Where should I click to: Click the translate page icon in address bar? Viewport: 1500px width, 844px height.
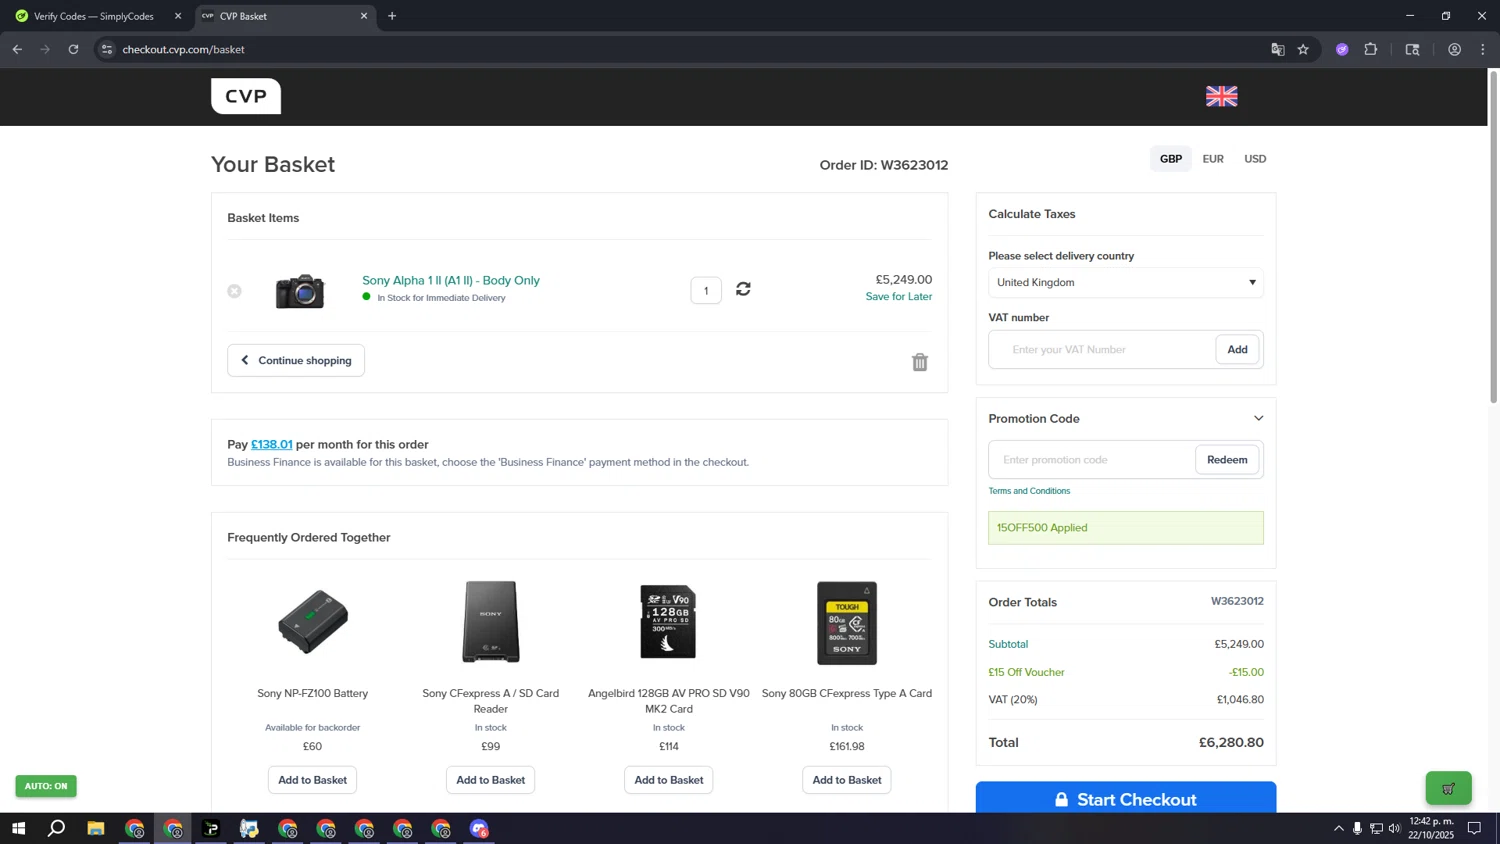[1277, 49]
